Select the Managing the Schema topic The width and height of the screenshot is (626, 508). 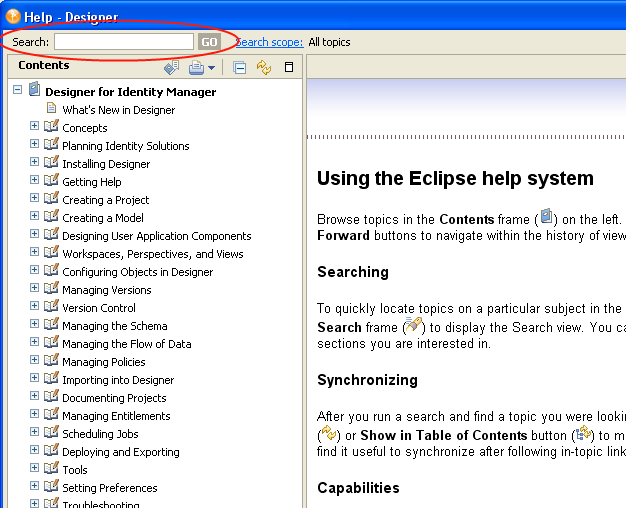(x=115, y=326)
